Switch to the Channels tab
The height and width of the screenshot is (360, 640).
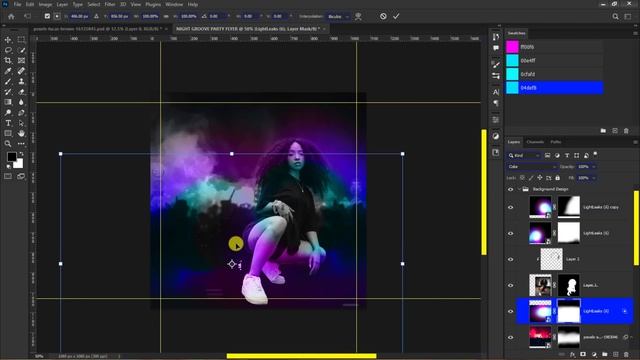[535, 142]
